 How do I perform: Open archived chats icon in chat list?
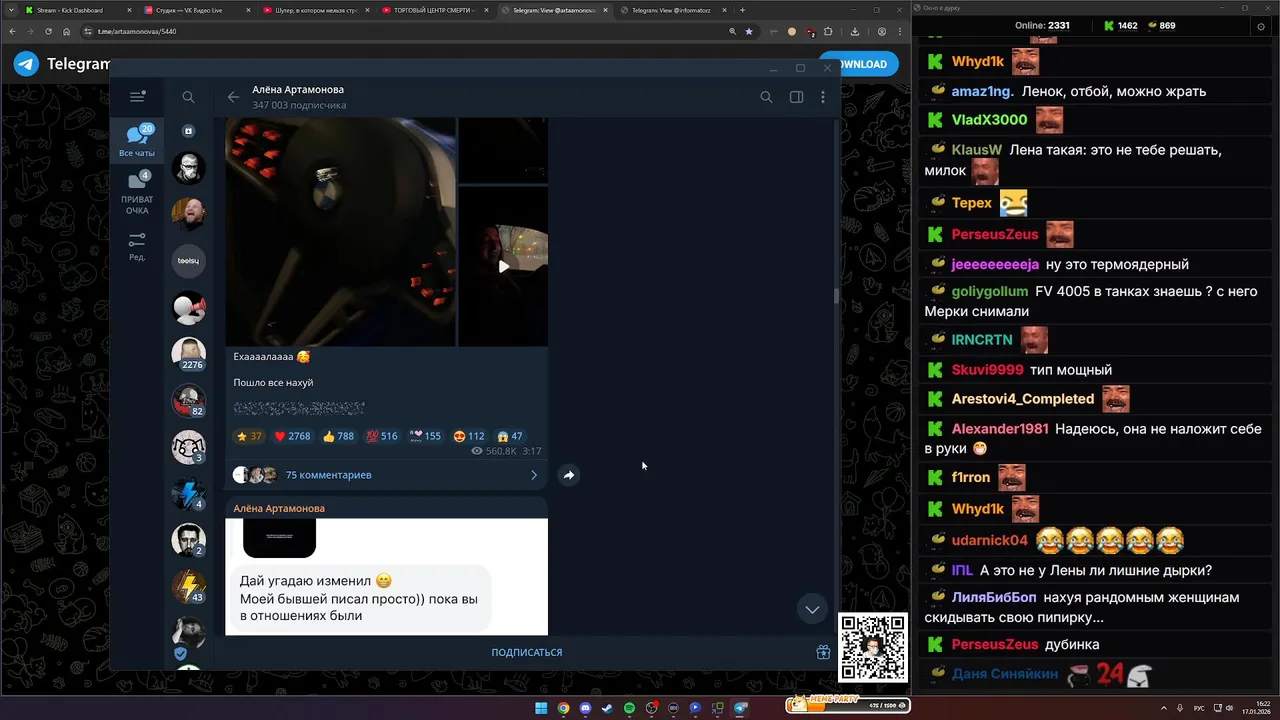[x=188, y=131]
